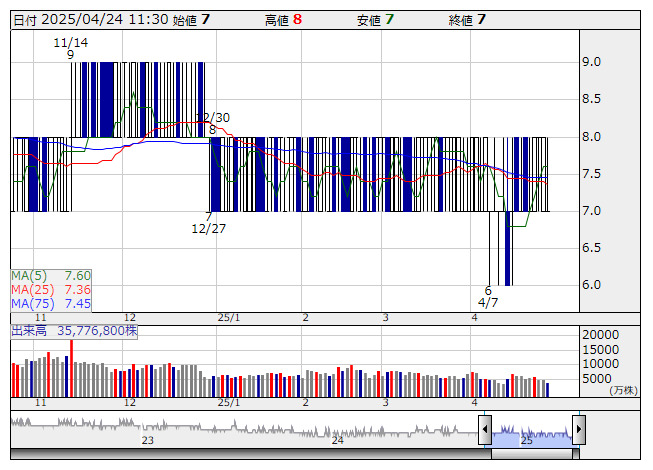The width and height of the screenshot is (653, 470).
Task: Click the 日付 2025/04/24 11:30 date label
Action: [91, 20]
